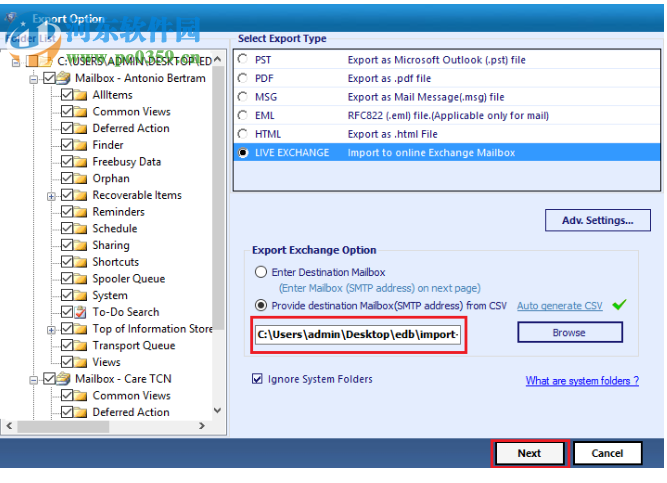Uncheck the Reminders folder checkbox
Image resolution: width=667 pixels, height=483 pixels.
click(x=67, y=211)
